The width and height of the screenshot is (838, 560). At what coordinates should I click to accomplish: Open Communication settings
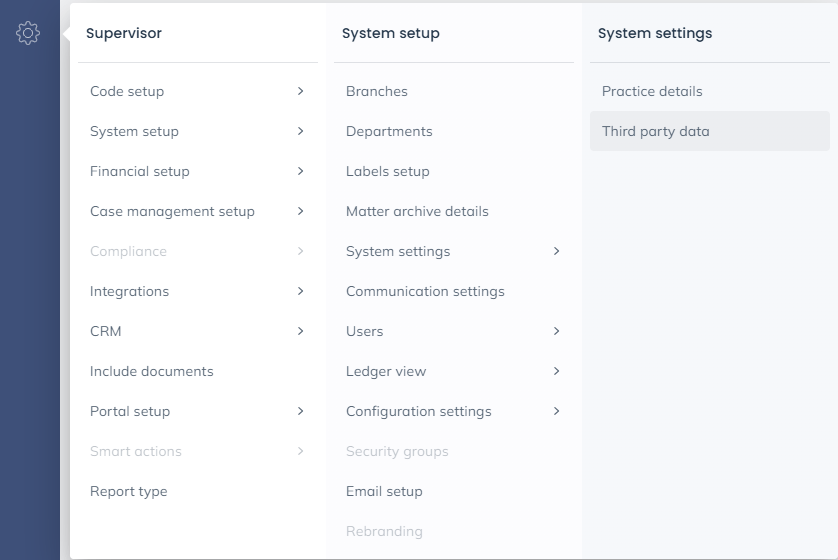[425, 291]
